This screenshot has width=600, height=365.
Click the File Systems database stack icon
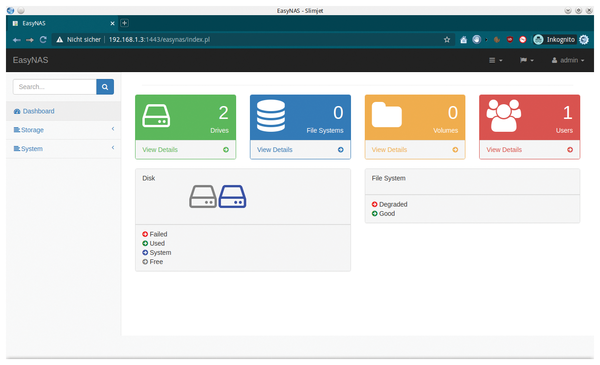coord(271,116)
